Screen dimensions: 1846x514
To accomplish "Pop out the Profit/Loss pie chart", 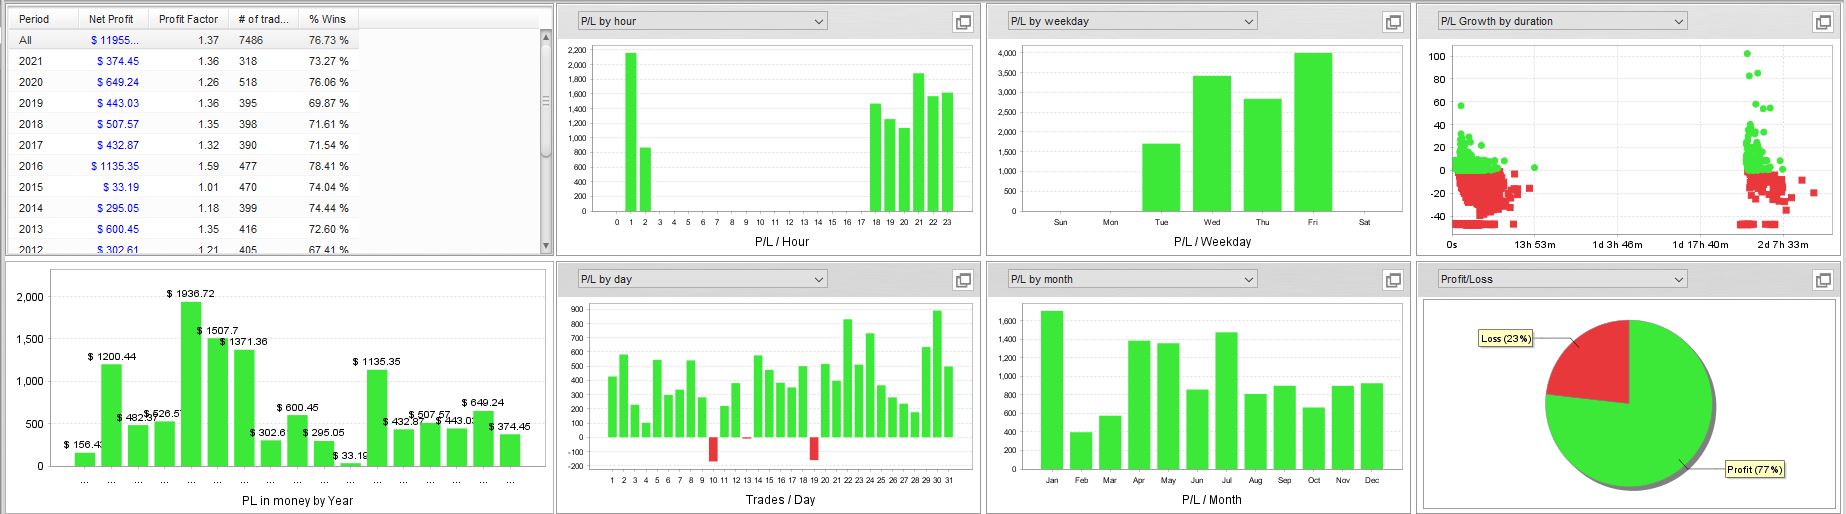I will point(1823,280).
